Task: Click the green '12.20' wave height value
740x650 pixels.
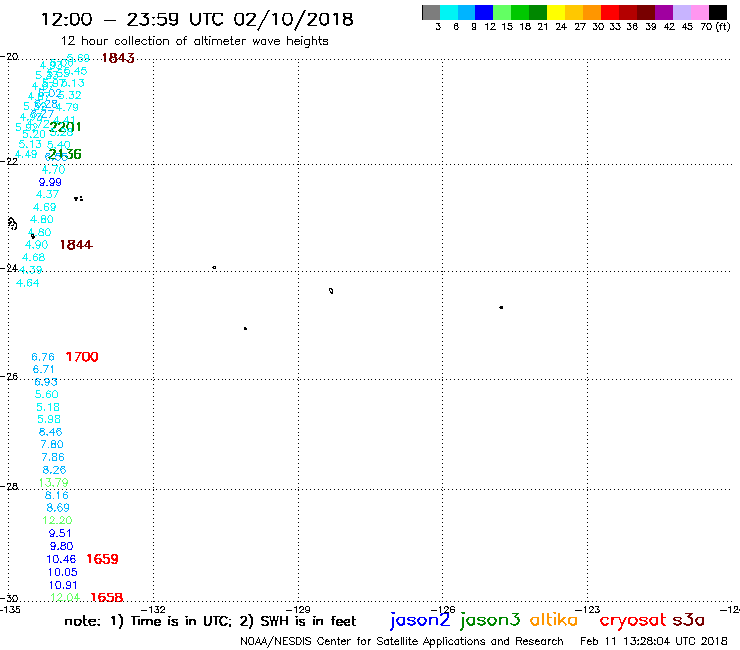Action: 57,520
